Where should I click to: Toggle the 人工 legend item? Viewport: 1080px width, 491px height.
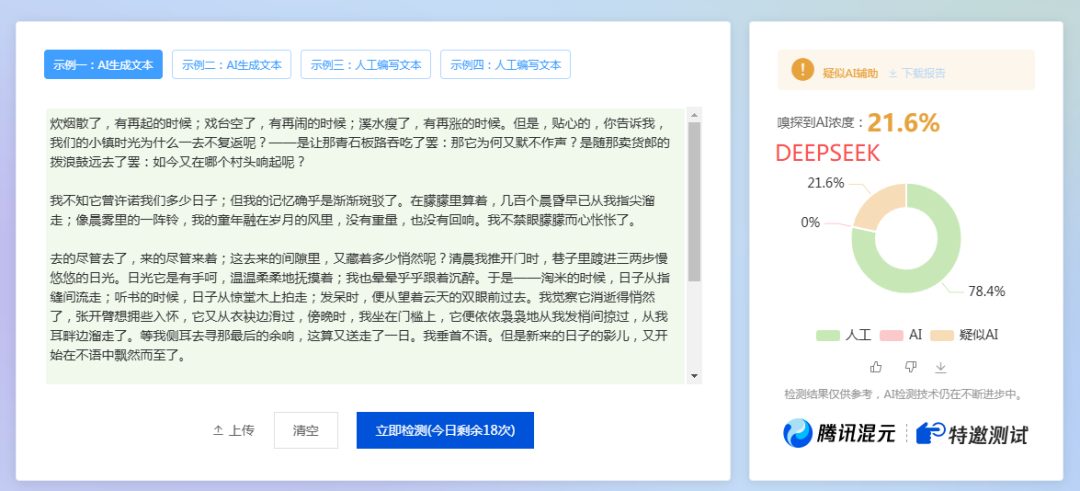[844, 335]
